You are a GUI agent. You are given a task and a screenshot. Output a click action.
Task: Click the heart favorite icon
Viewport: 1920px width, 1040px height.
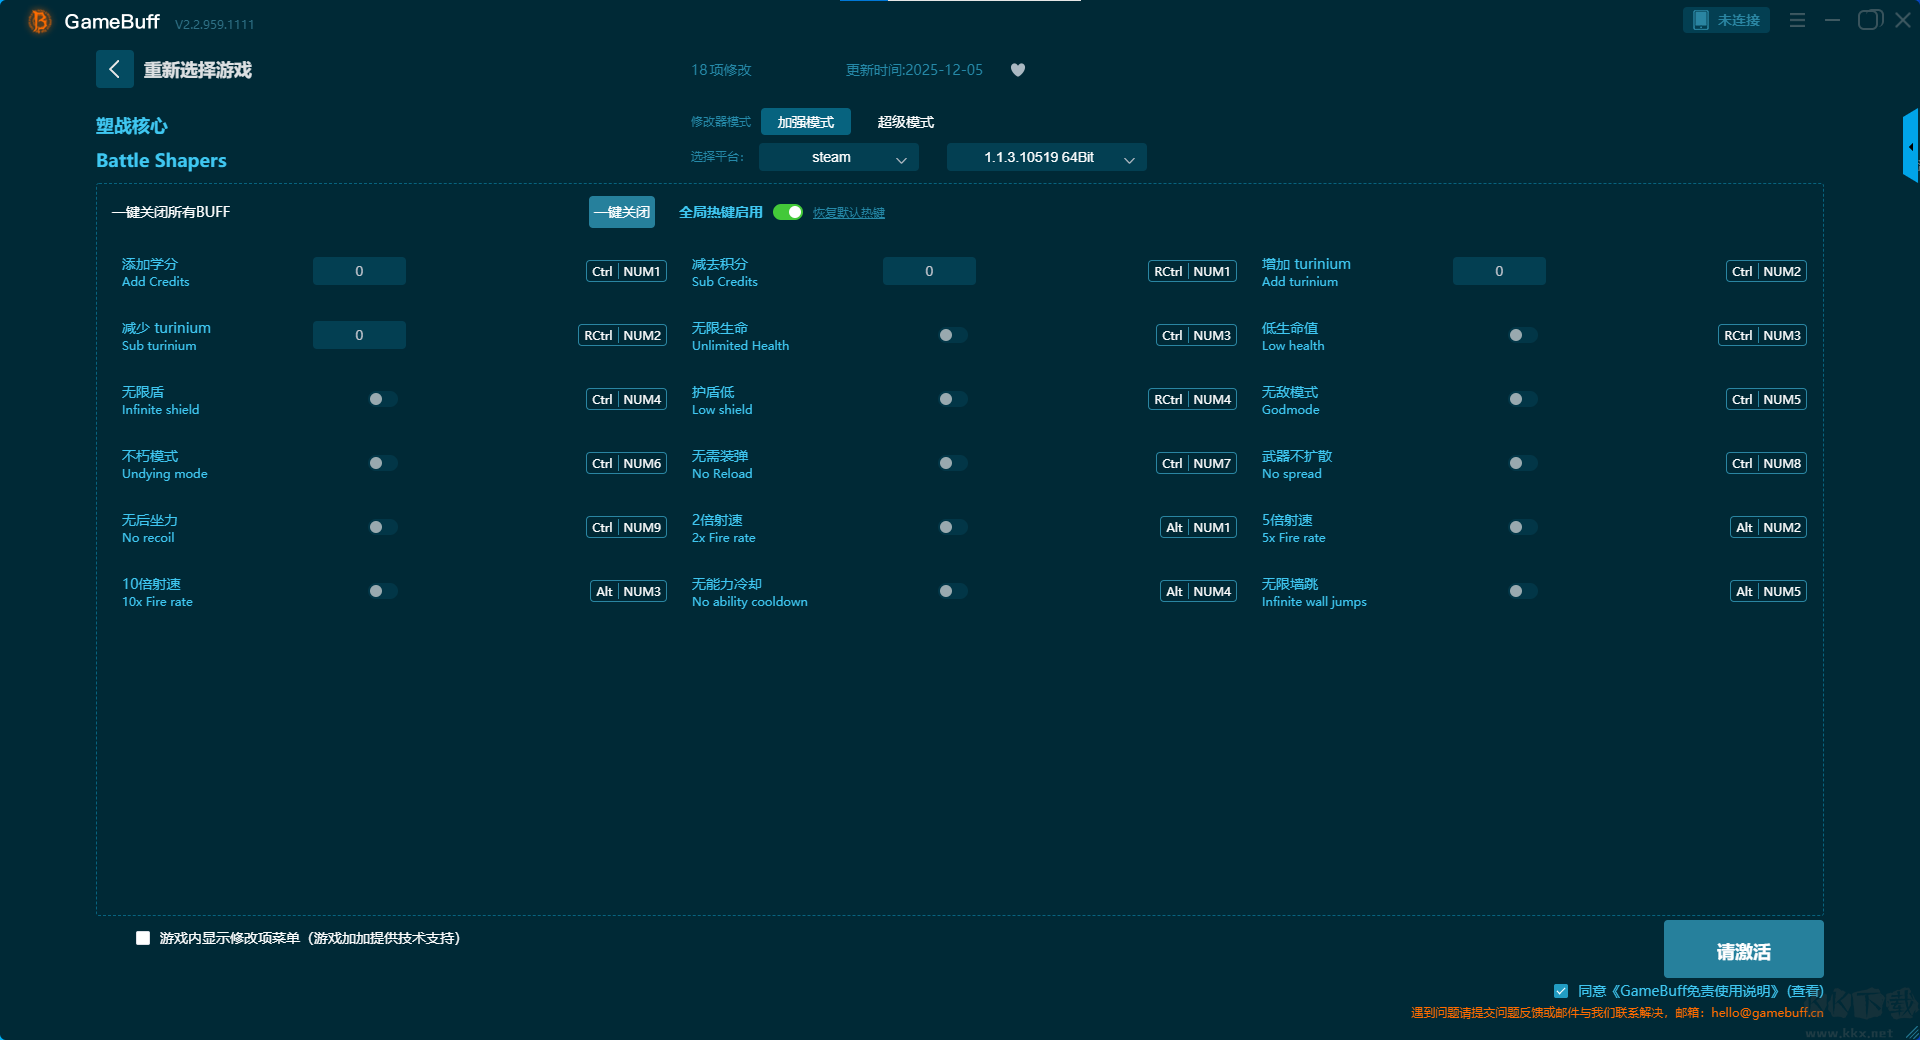(x=1018, y=70)
